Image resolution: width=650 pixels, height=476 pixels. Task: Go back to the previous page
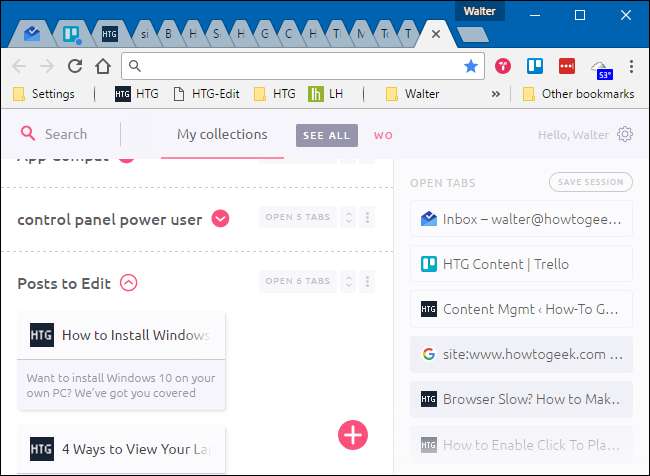point(19,66)
